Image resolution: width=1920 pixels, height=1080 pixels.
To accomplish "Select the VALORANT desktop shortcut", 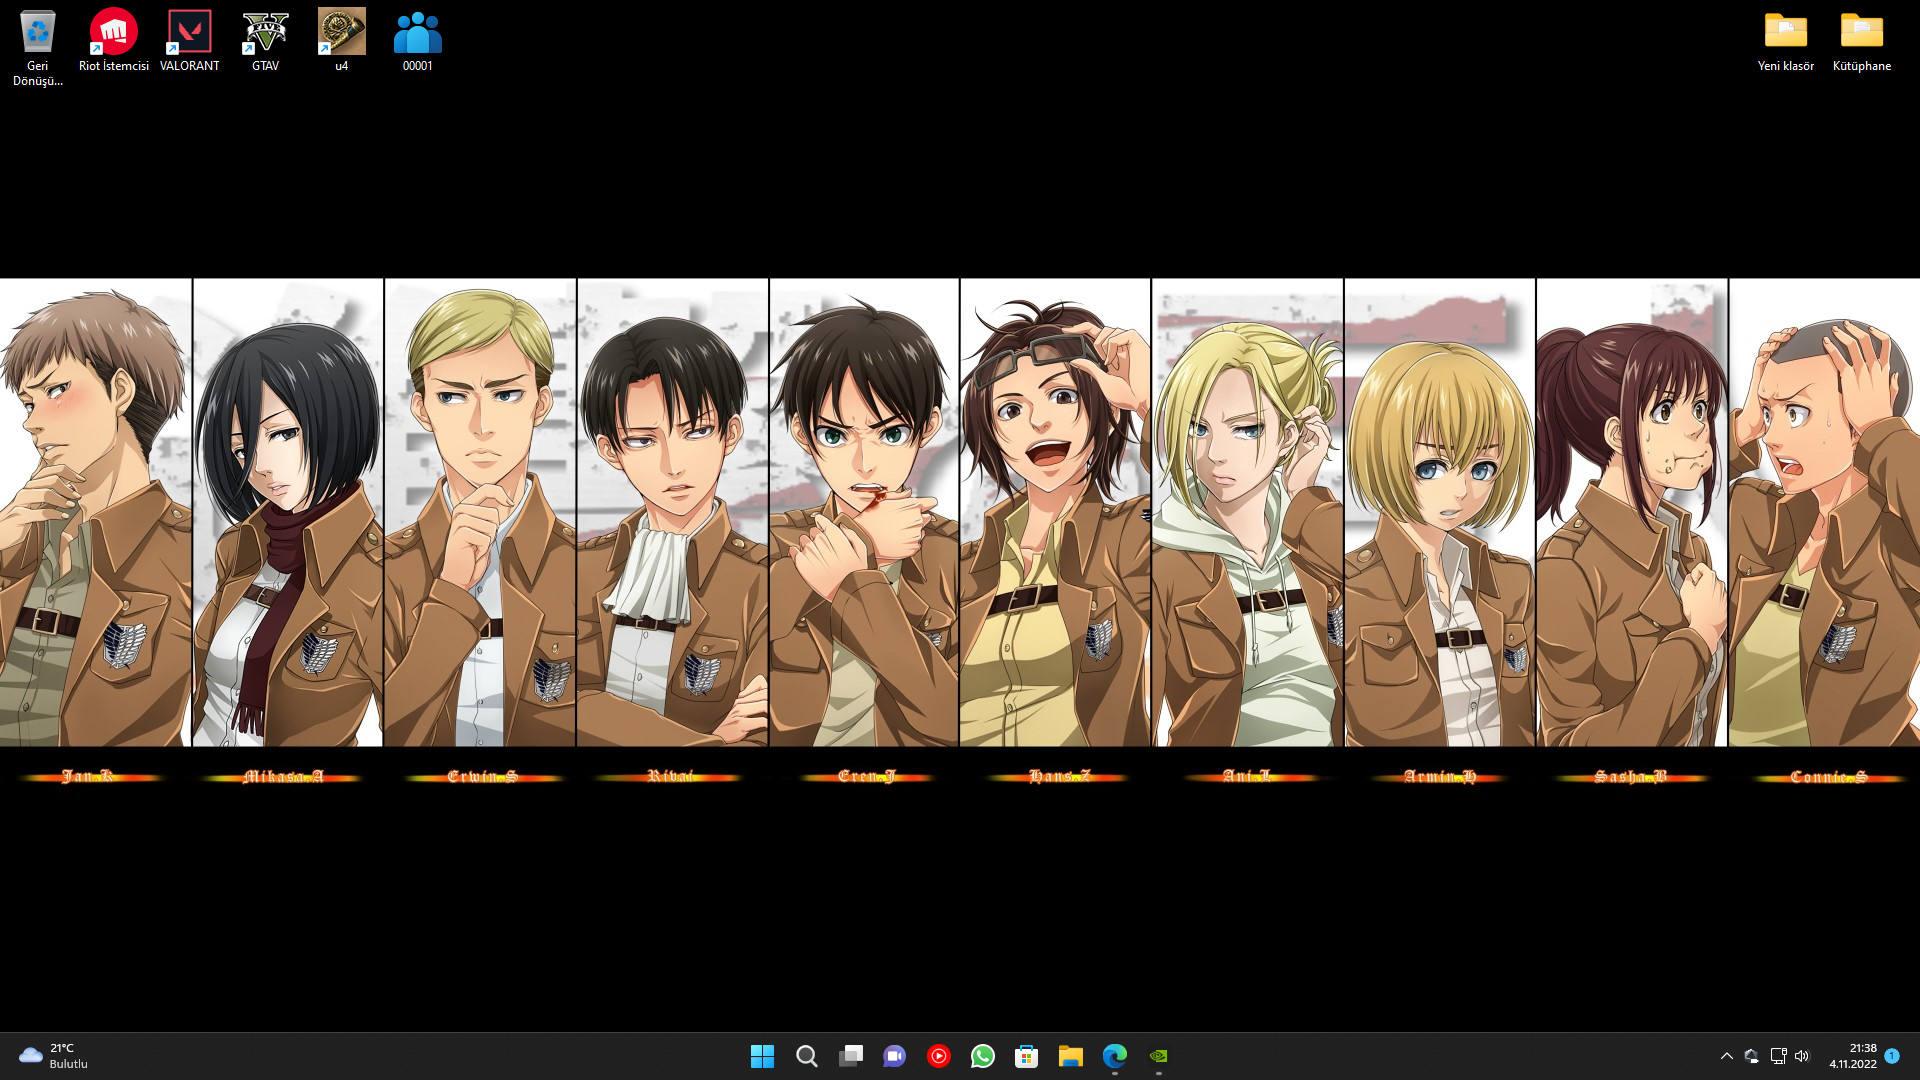I will click(190, 40).
